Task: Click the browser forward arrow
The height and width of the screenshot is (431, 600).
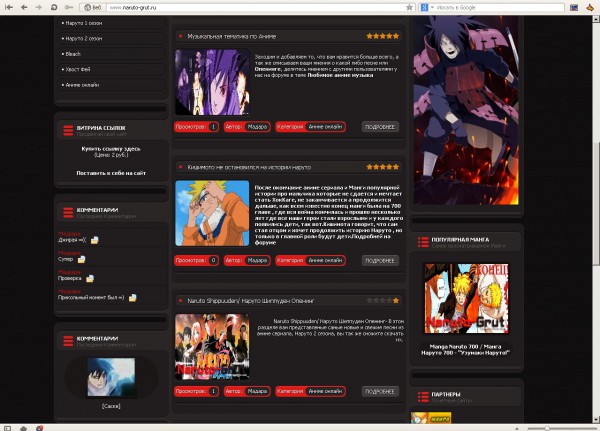Action: click(x=38, y=7)
